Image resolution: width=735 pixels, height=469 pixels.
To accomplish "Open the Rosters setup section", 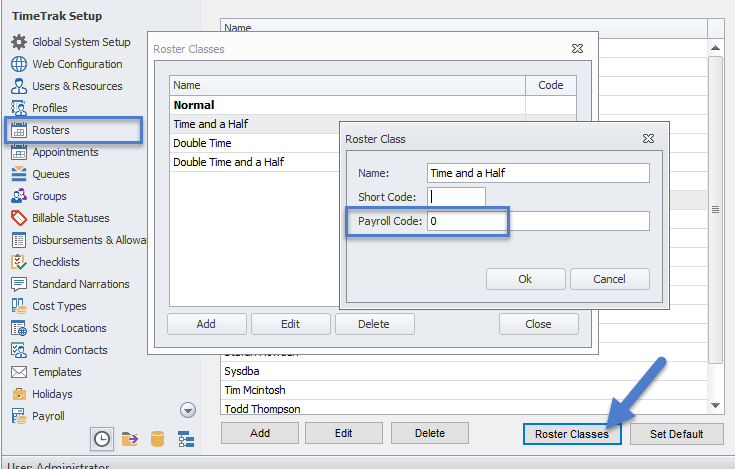I will pos(51,130).
